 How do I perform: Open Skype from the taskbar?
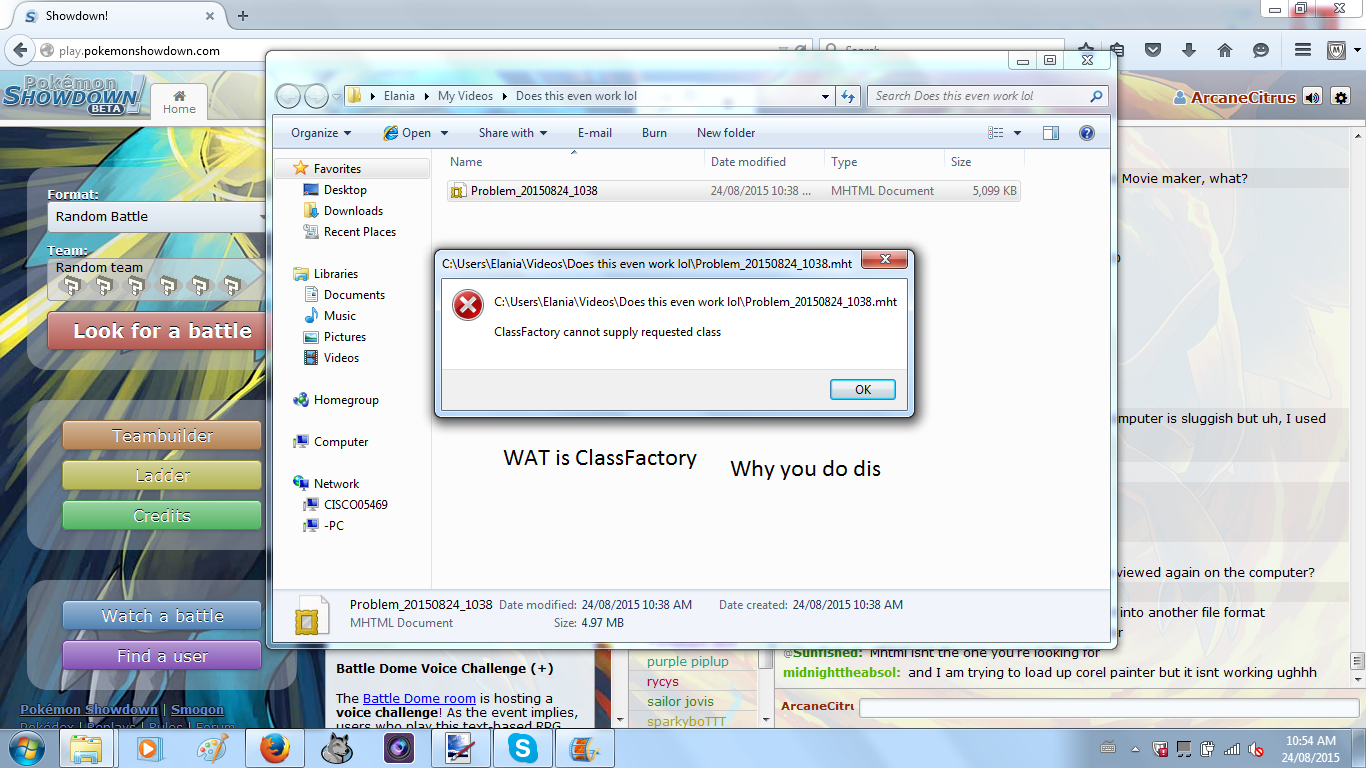coord(521,748)
